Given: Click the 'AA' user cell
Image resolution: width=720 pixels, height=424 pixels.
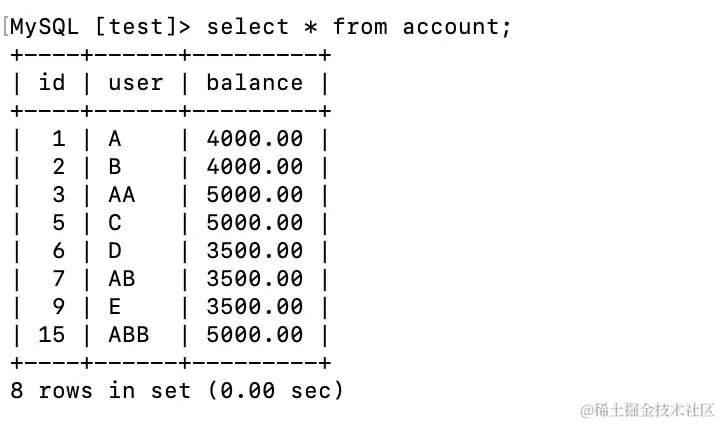Looking at the screenshot, I should coord(122,195).
